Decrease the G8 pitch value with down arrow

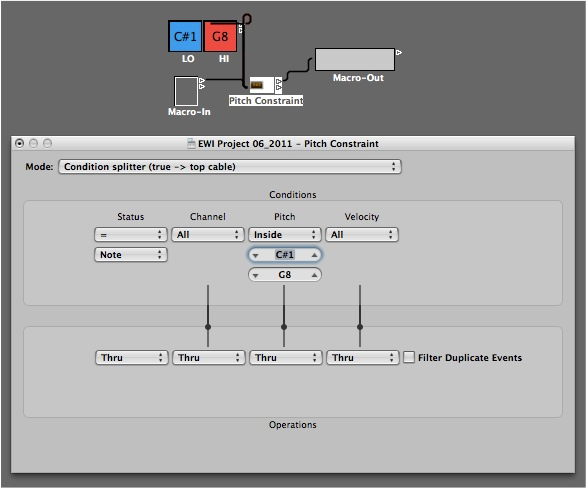point(255,276)
